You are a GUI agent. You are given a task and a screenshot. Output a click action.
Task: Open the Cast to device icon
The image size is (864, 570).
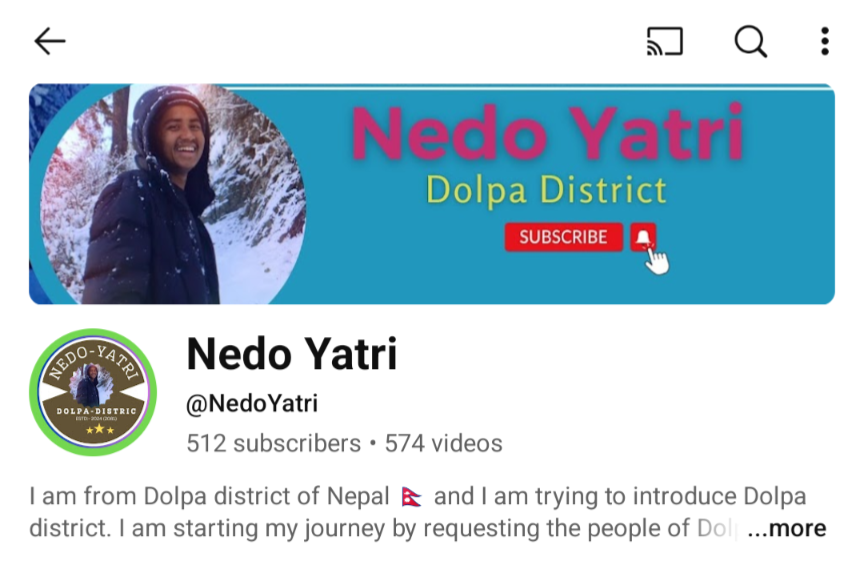[665, 41]
